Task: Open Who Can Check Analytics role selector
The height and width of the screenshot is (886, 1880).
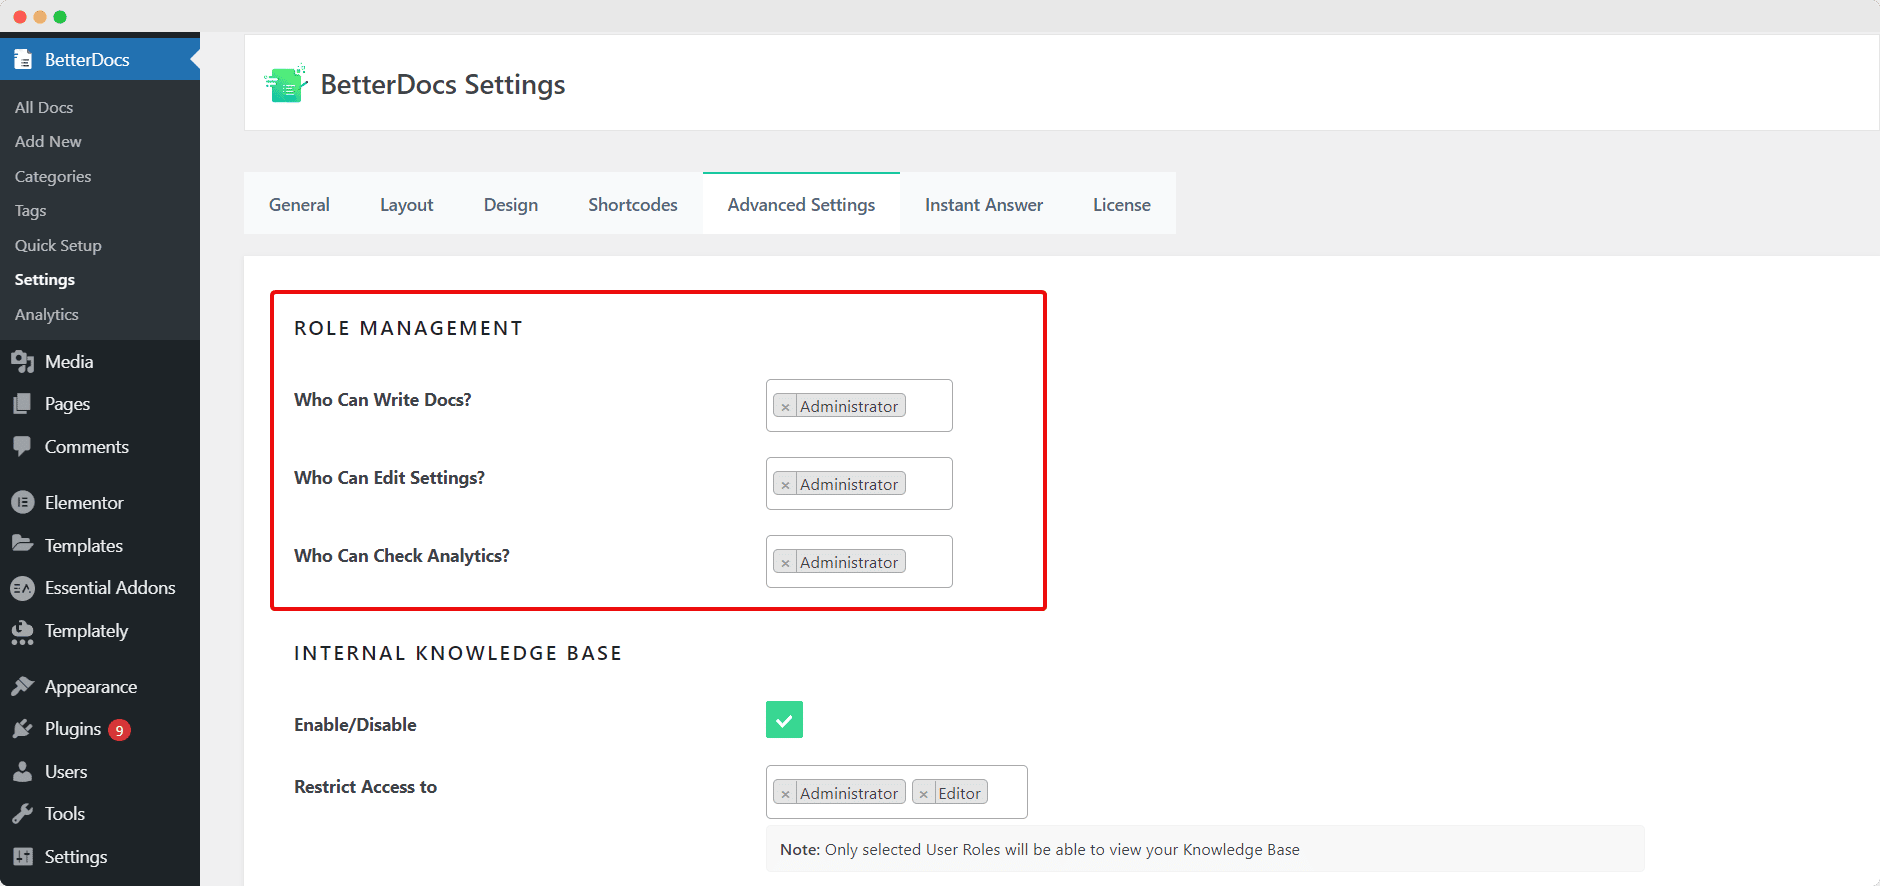Action: 859,561
